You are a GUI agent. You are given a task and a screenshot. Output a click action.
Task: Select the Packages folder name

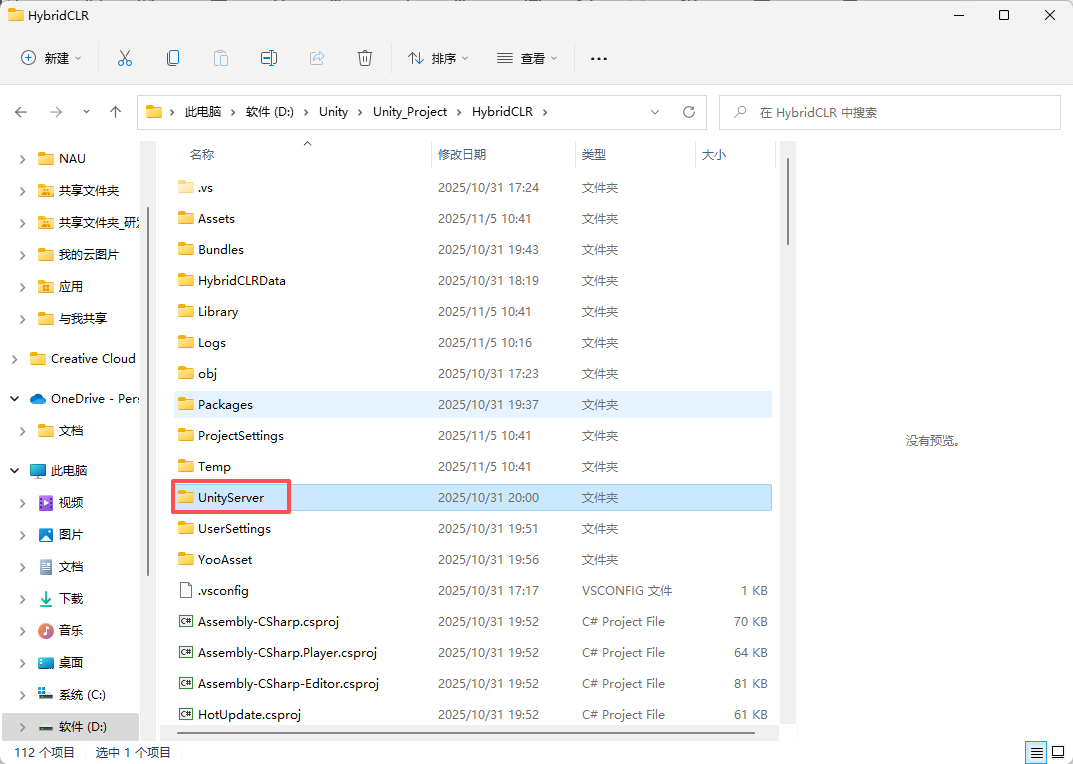pos(225,405)
